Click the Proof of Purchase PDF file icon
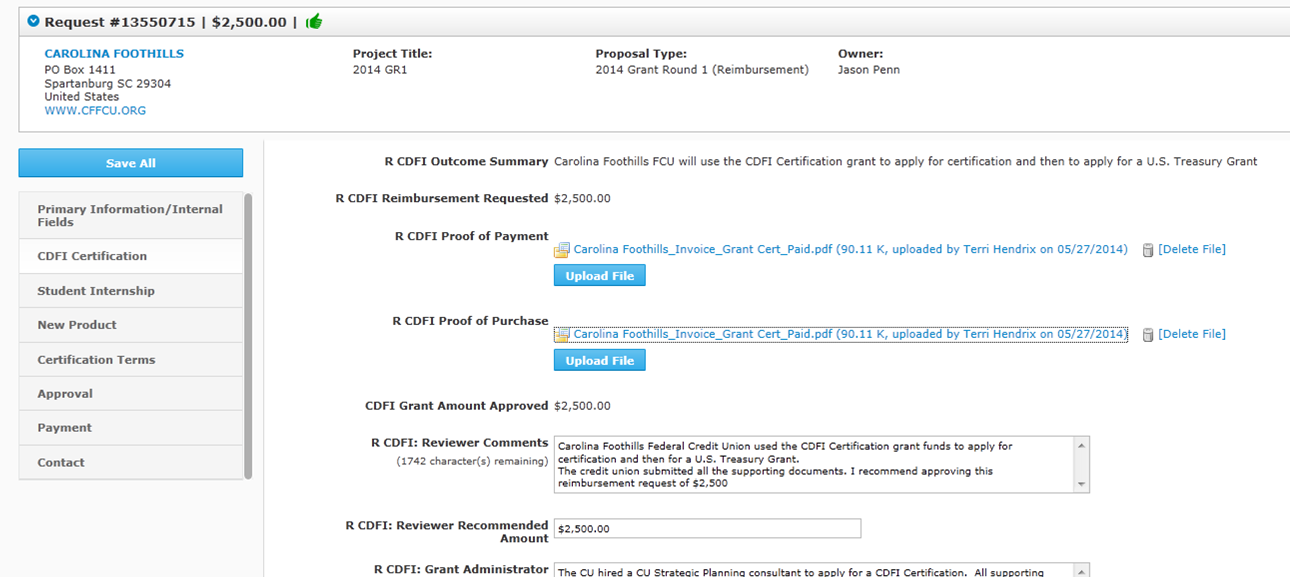The image size is (1292, 577). pos(562,335)
